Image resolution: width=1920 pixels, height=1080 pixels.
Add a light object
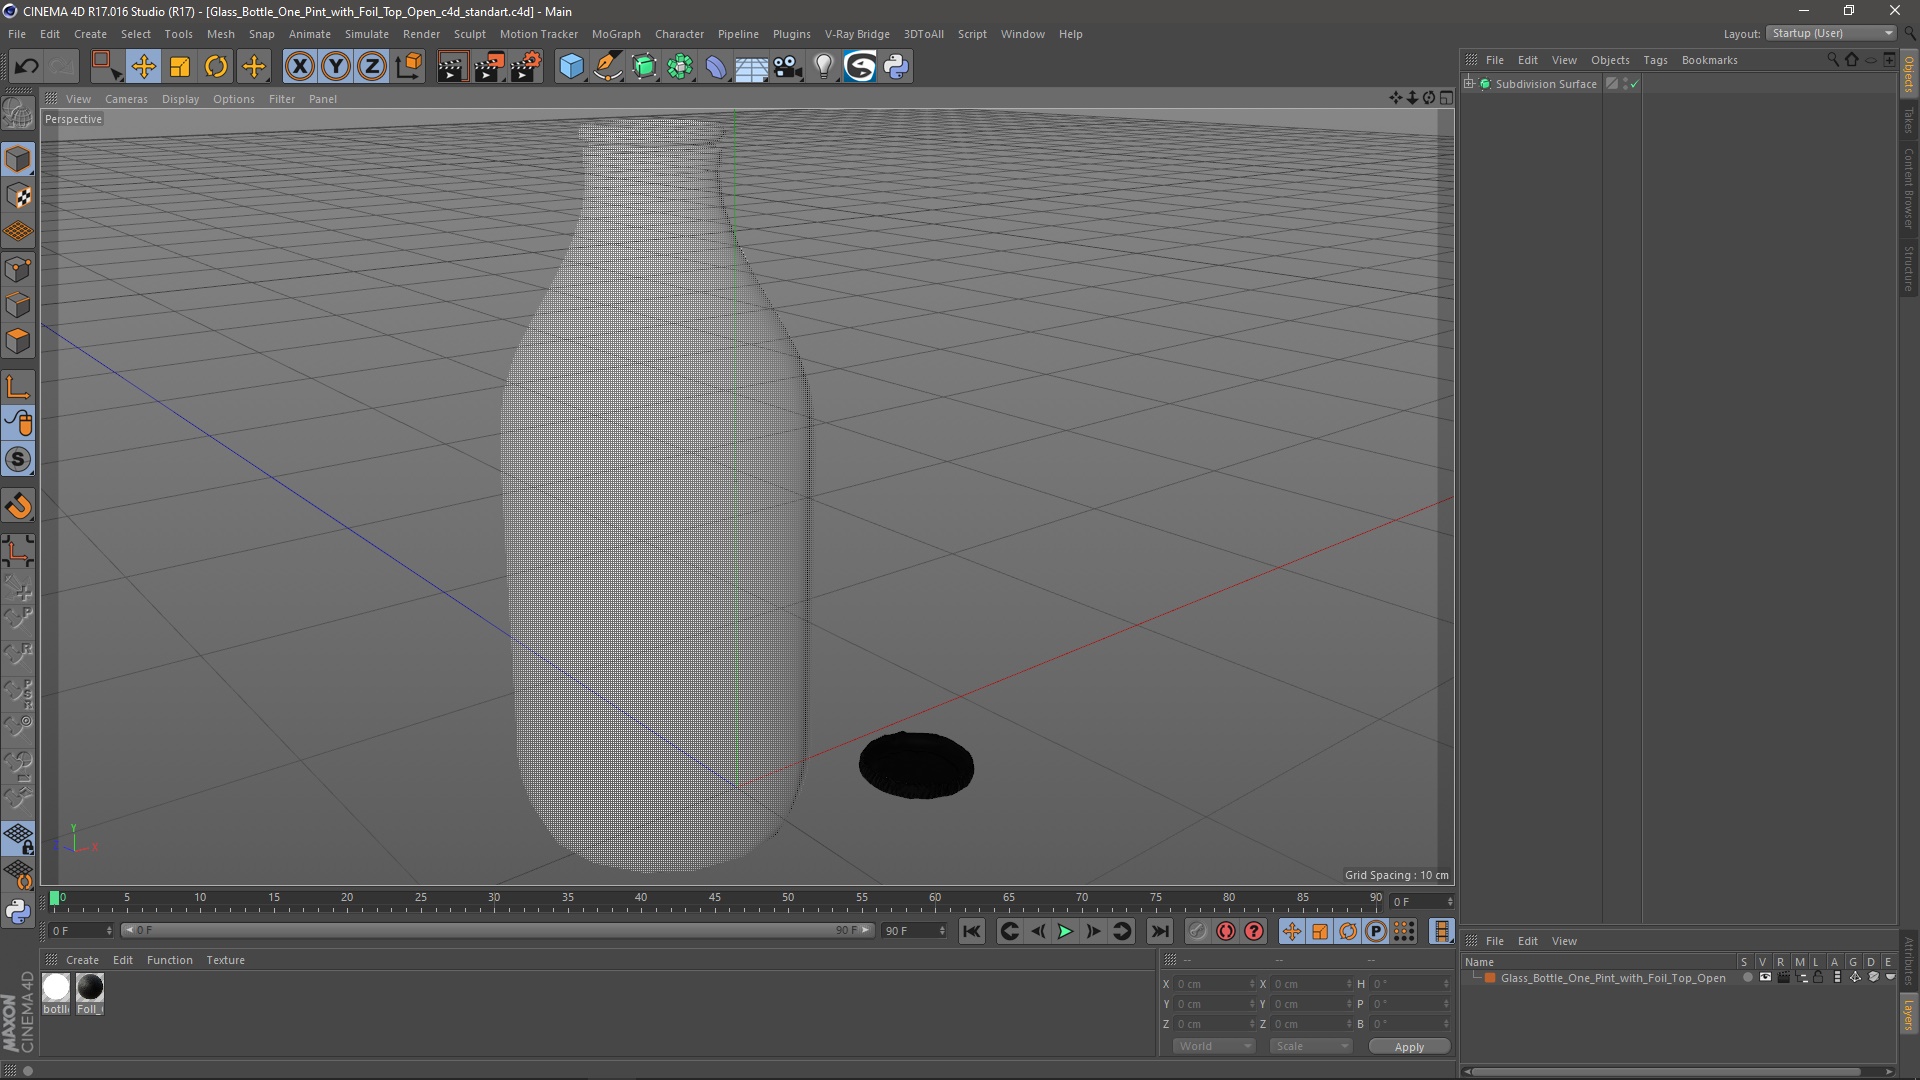823,67
